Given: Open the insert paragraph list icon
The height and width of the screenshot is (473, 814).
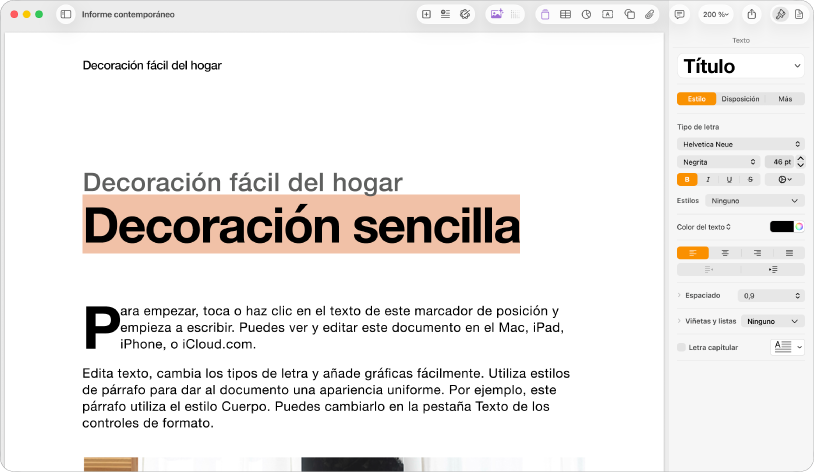Looking at the screenshot, I should 445,15.
